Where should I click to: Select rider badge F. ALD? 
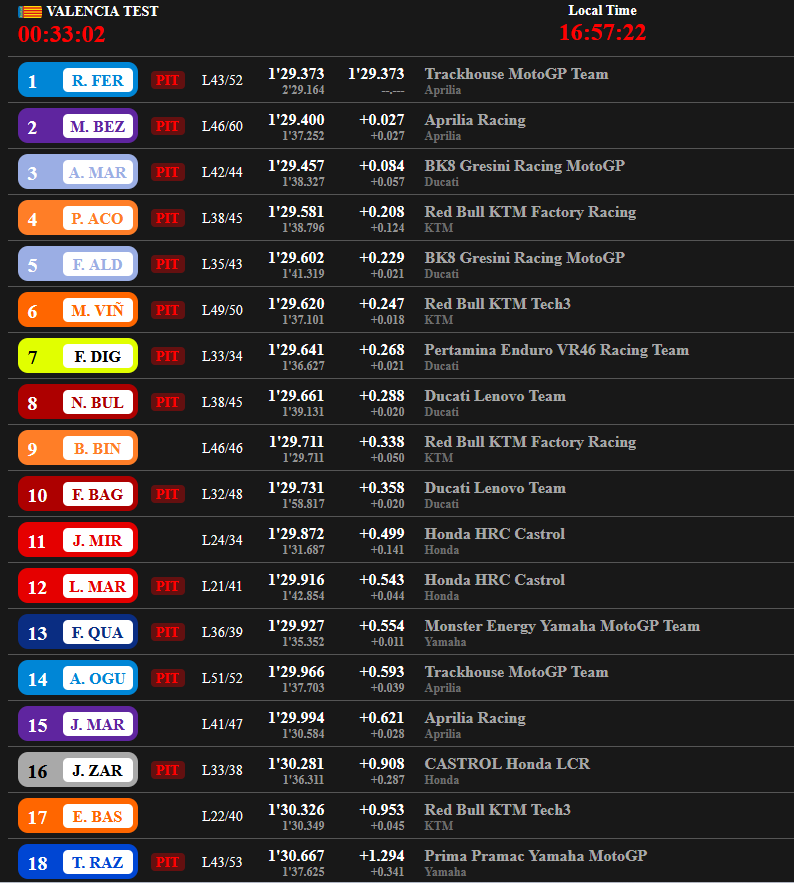point(78,264)
